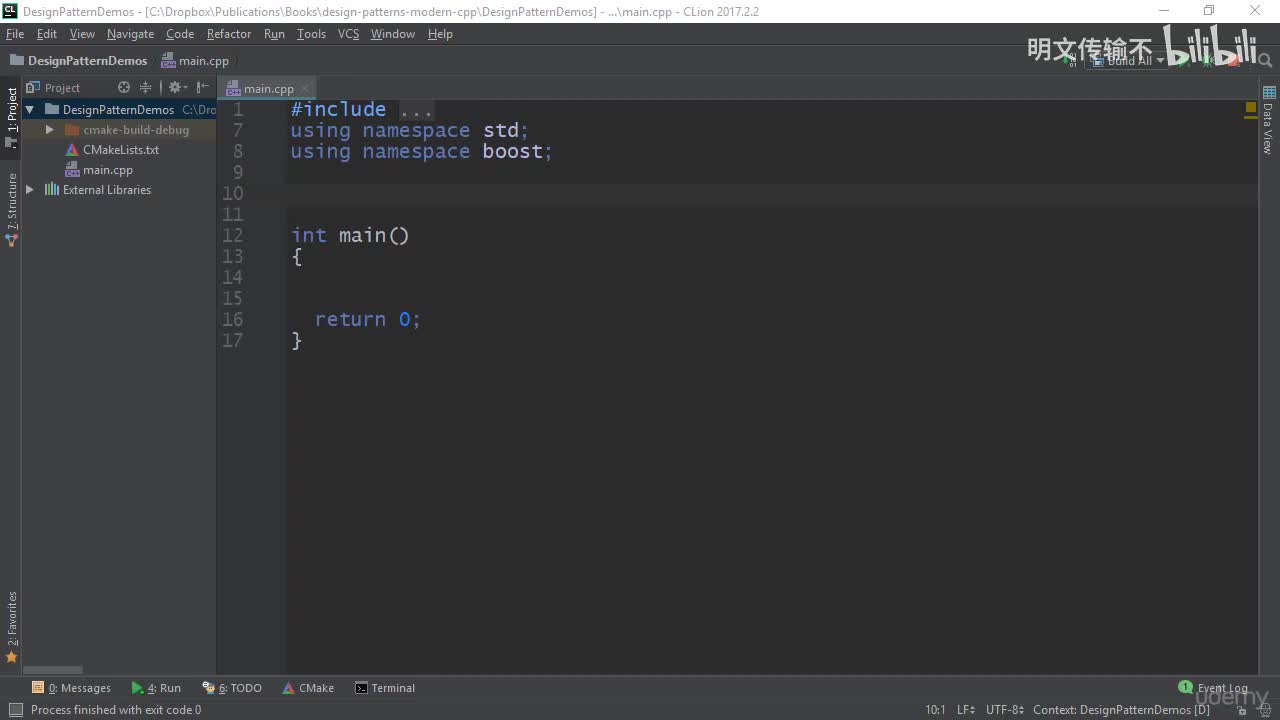The image size is (1280, 720).
Task: Open the Messages tool window
Action: pos(71,688)
